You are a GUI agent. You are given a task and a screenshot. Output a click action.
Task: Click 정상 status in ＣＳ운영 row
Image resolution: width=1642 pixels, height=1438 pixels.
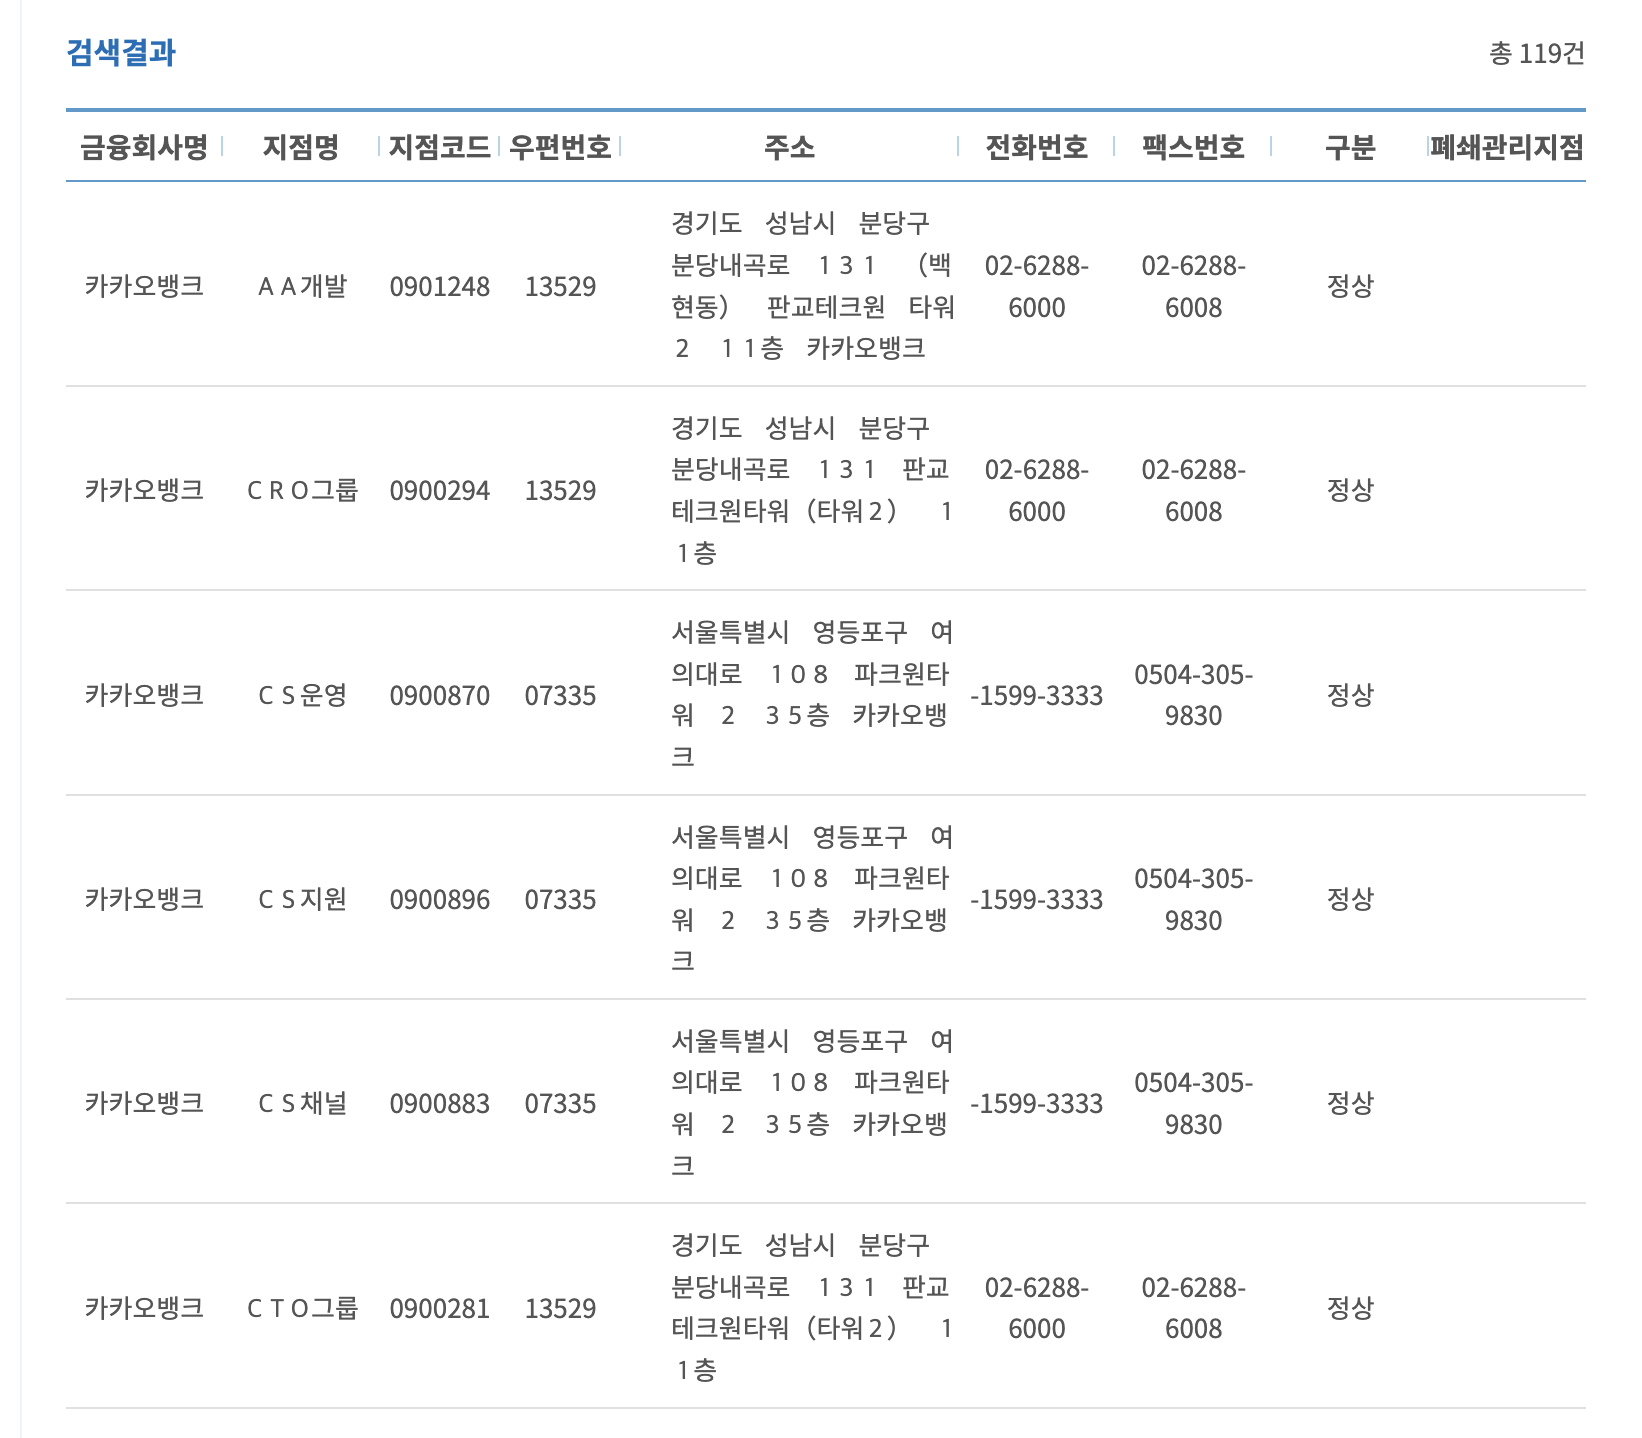point(1350,694)
